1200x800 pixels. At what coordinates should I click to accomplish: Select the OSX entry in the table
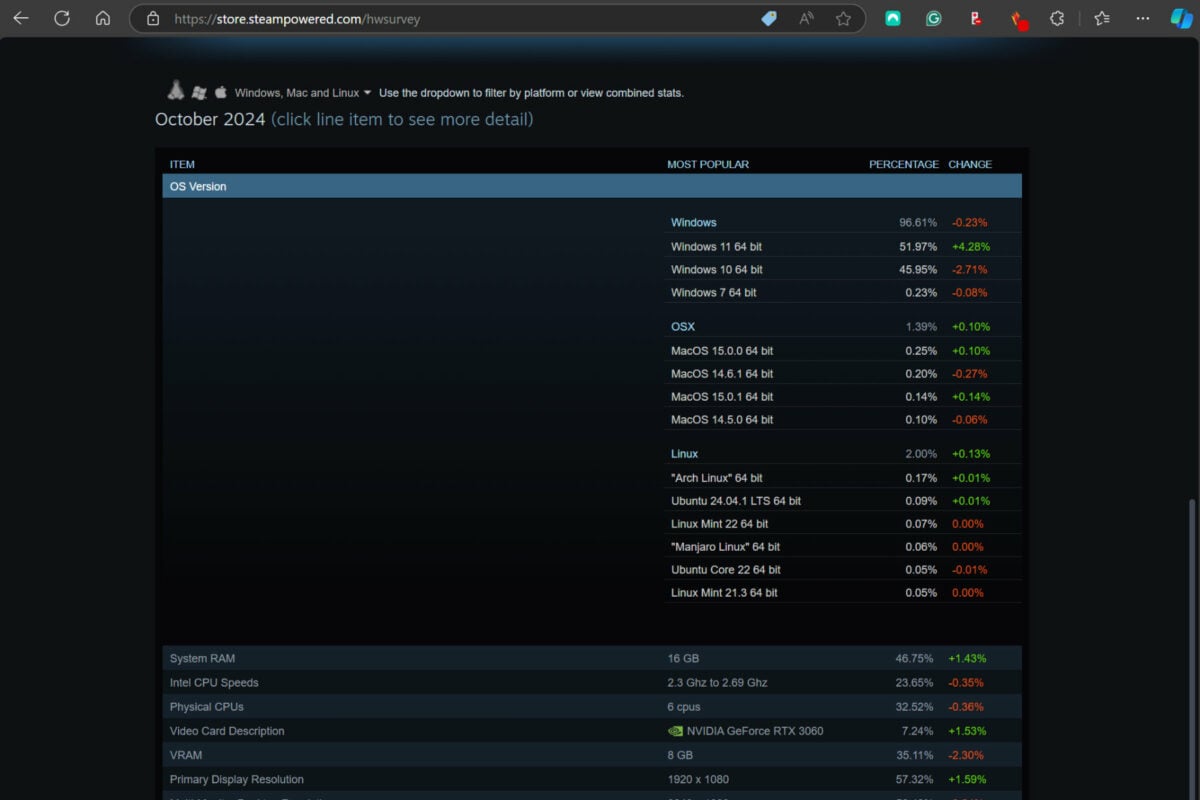[x=682, y=326]
